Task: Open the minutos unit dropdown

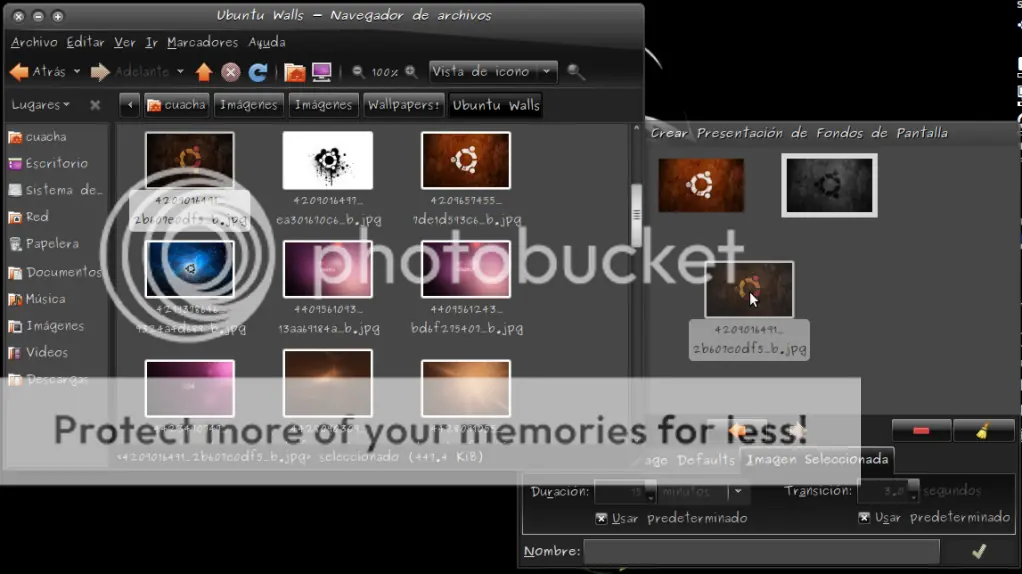Action: click(x=738, y=491)
